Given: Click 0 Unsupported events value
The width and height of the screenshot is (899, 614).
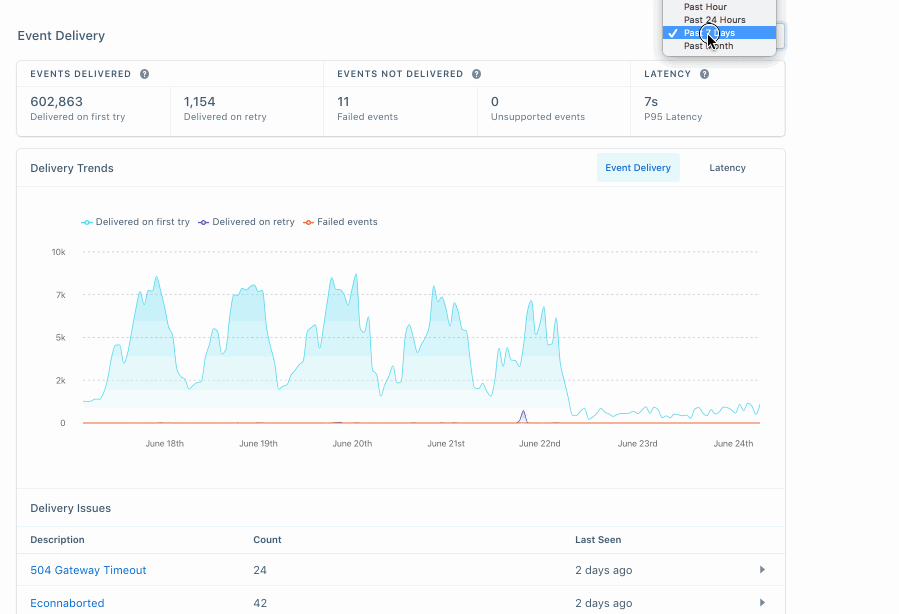Looking at the screenshot, I should click(495, 101).
